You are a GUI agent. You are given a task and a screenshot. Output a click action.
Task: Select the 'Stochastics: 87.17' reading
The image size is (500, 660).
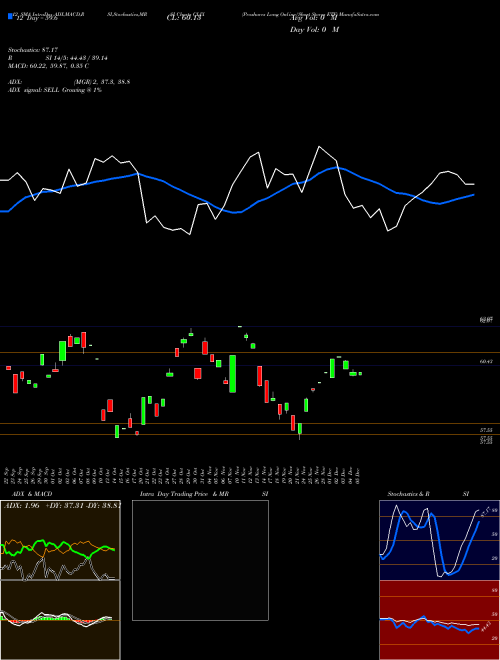point(32,50)
